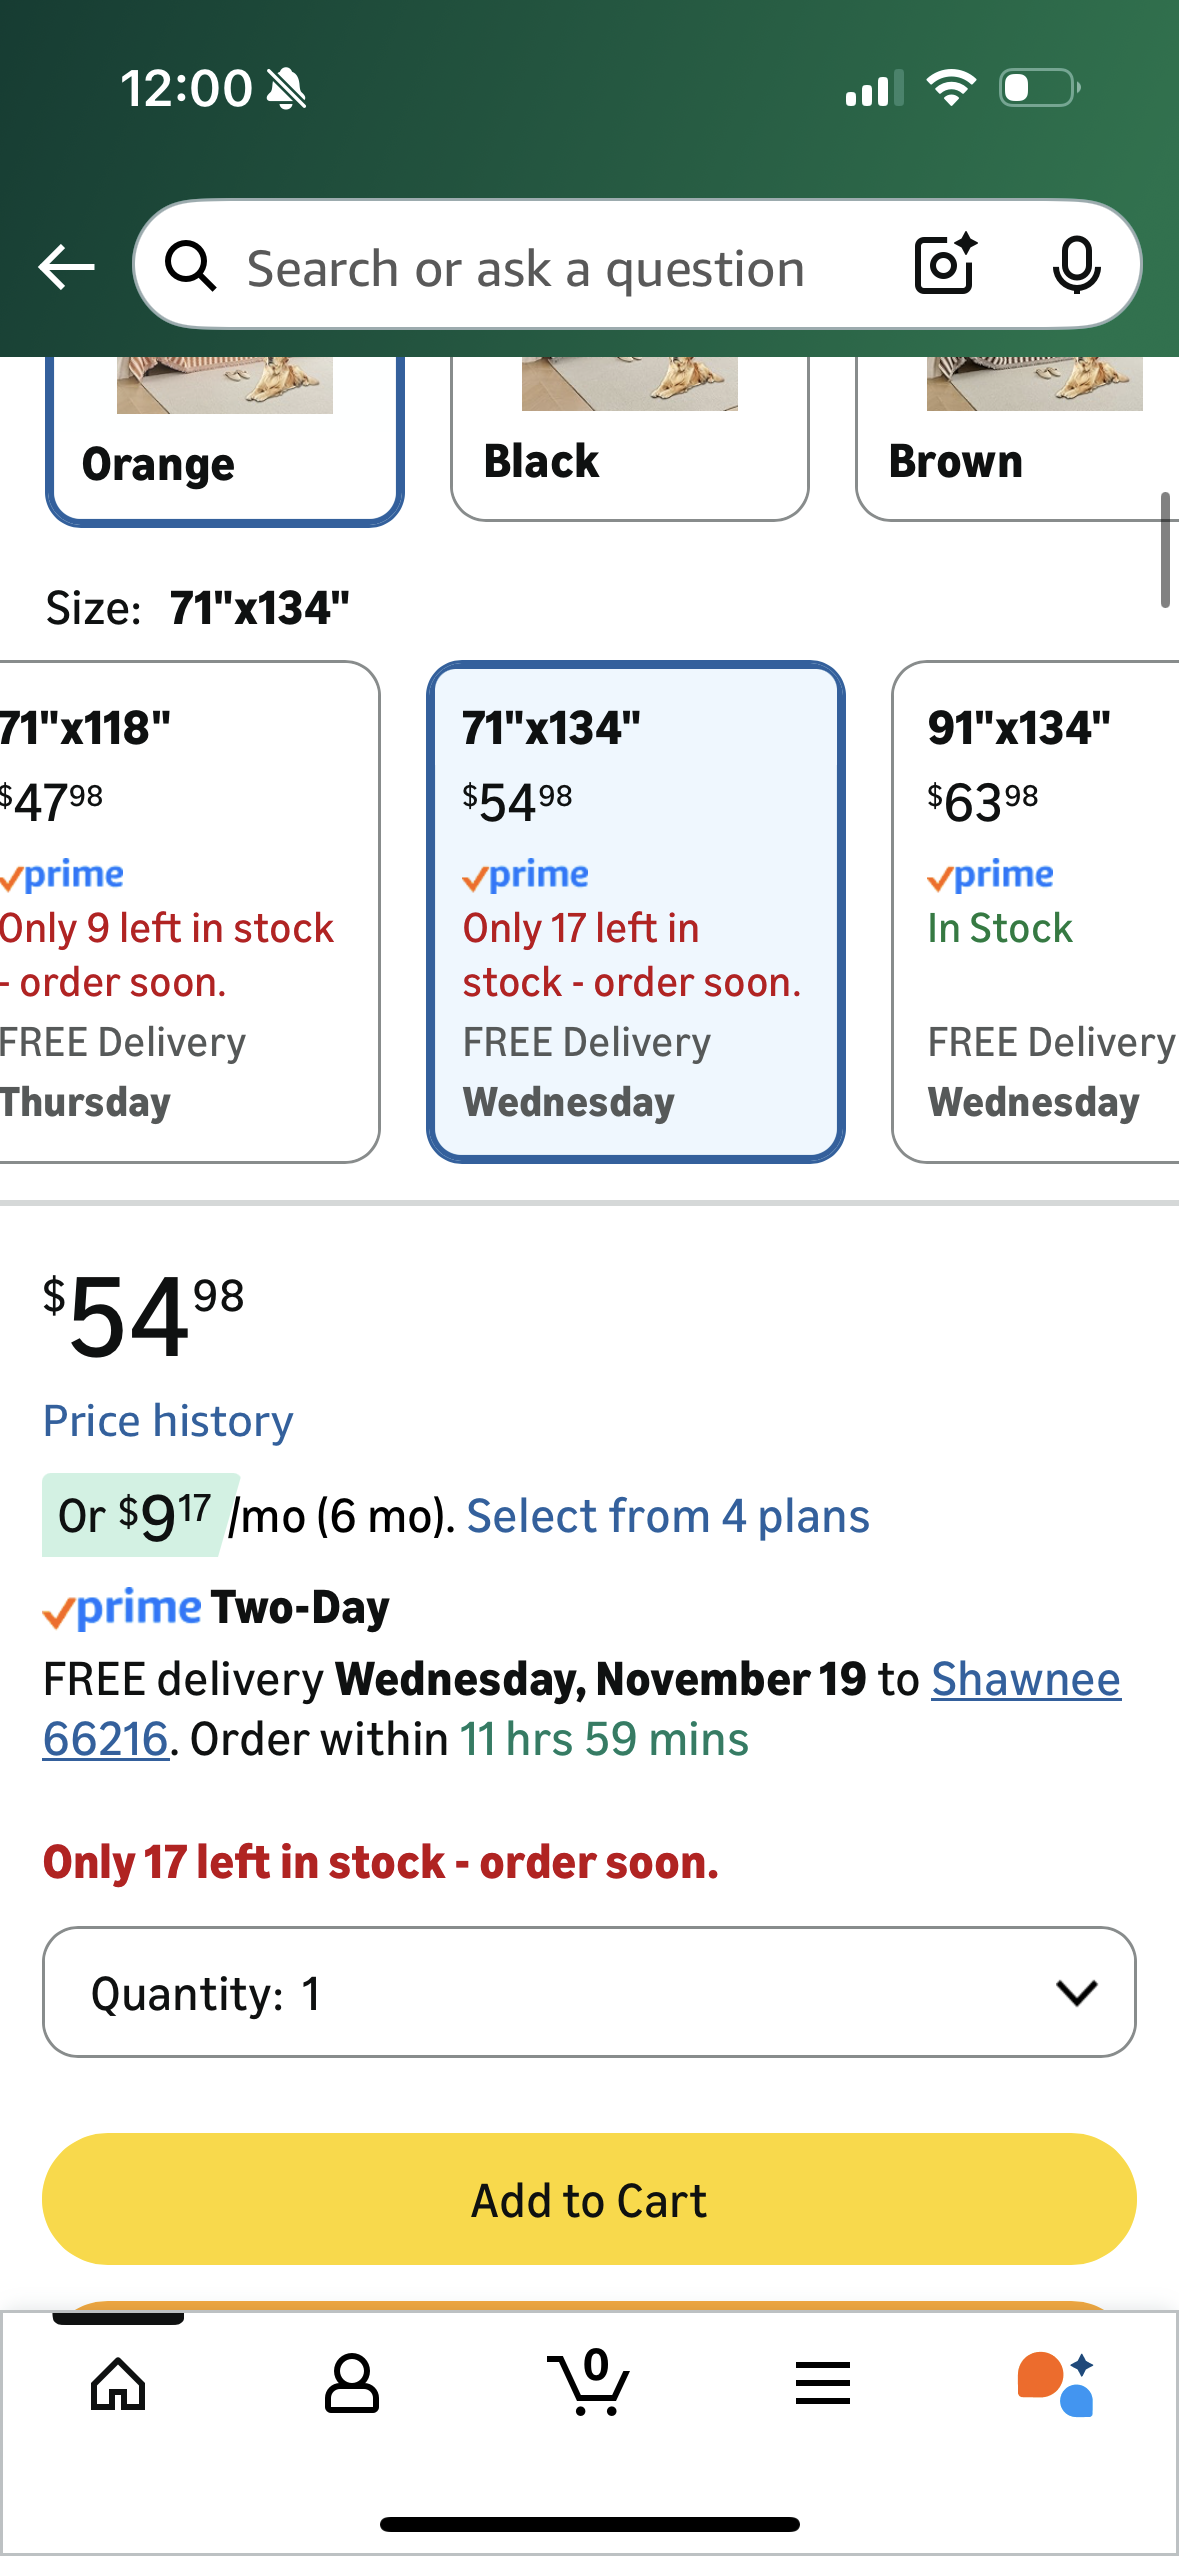The width and height of the screenshot is (1179, 2556).
Task: Tap Select from 4 plans link
Action: point(668,1516)
